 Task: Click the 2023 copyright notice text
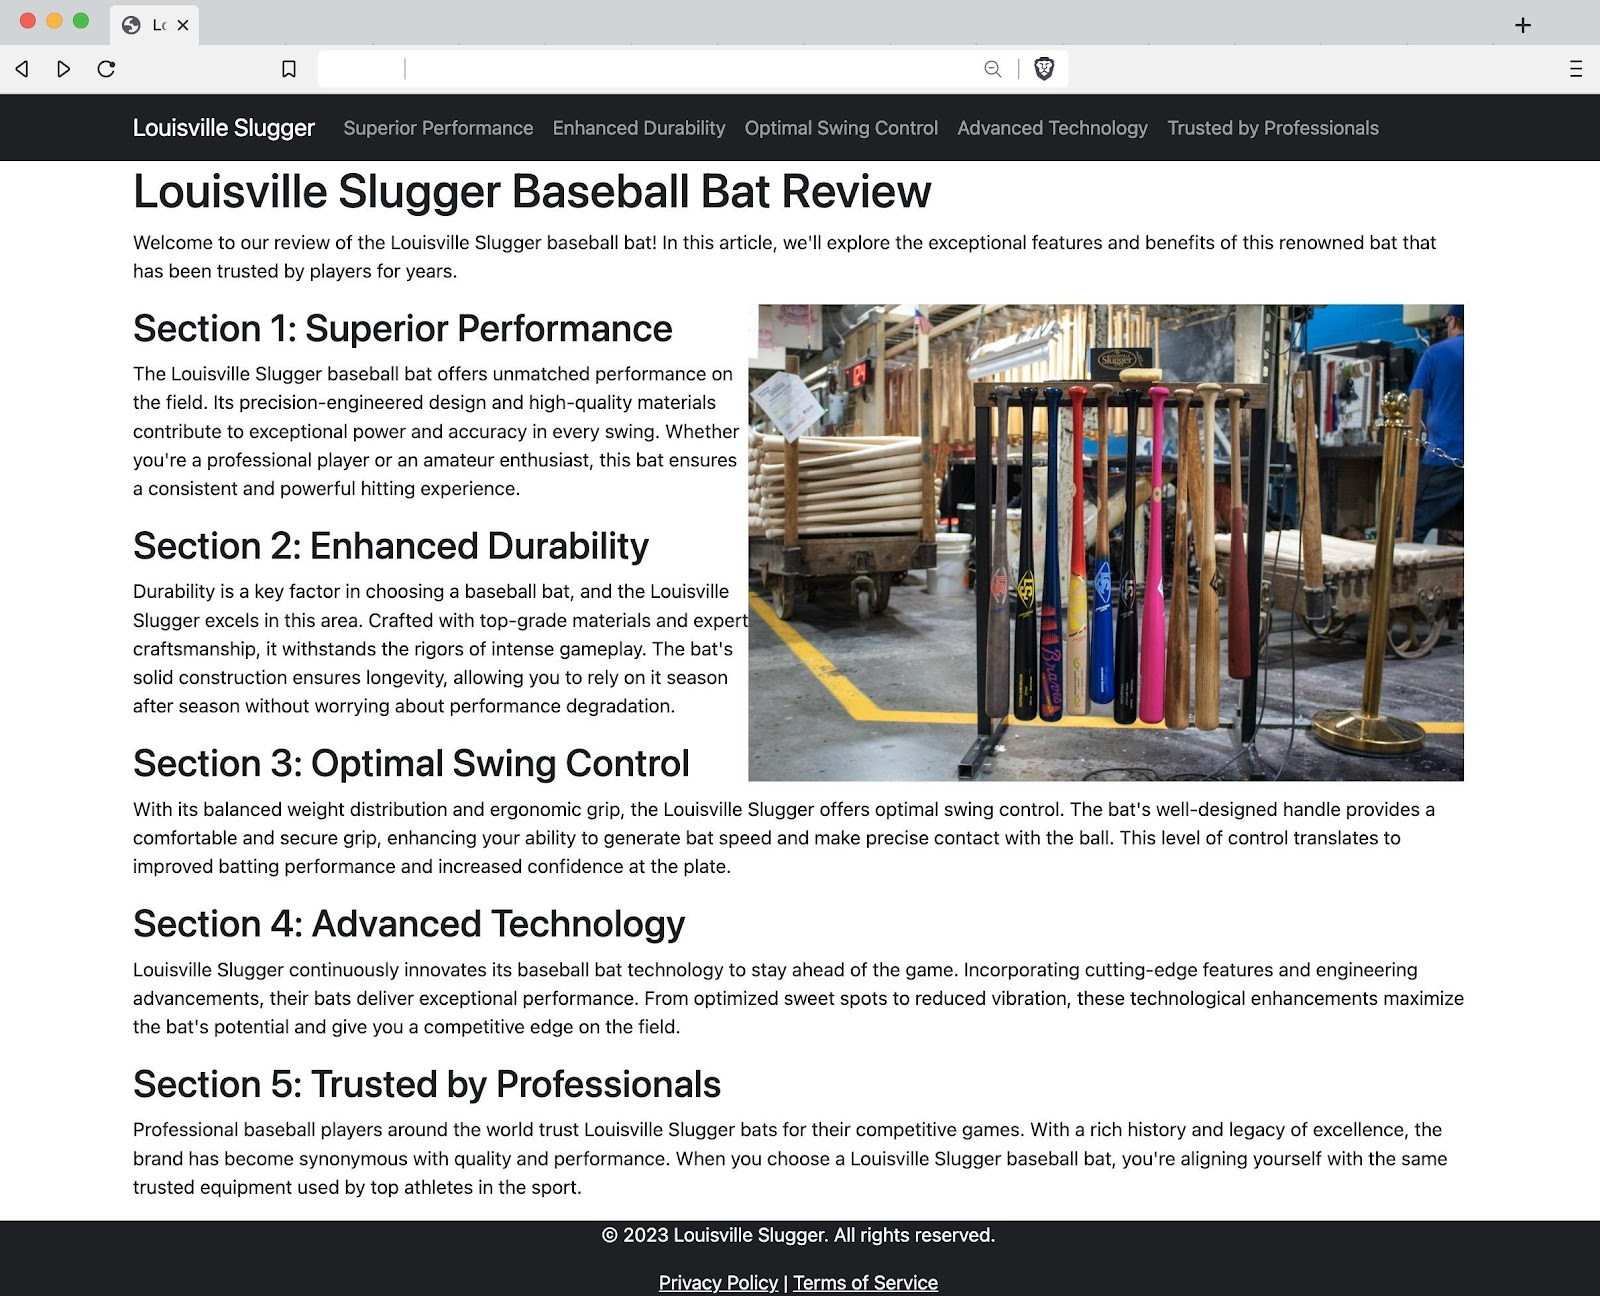click(798, 1235)
